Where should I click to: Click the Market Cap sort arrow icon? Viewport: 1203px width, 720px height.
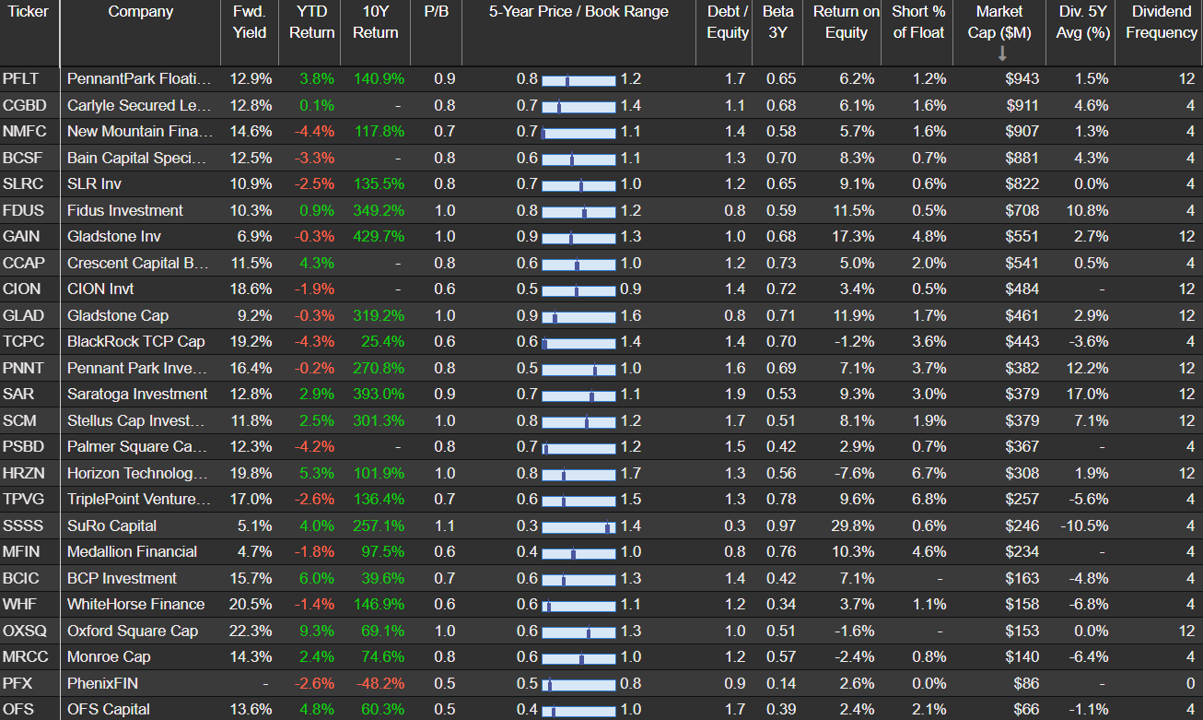point(1002,53)
